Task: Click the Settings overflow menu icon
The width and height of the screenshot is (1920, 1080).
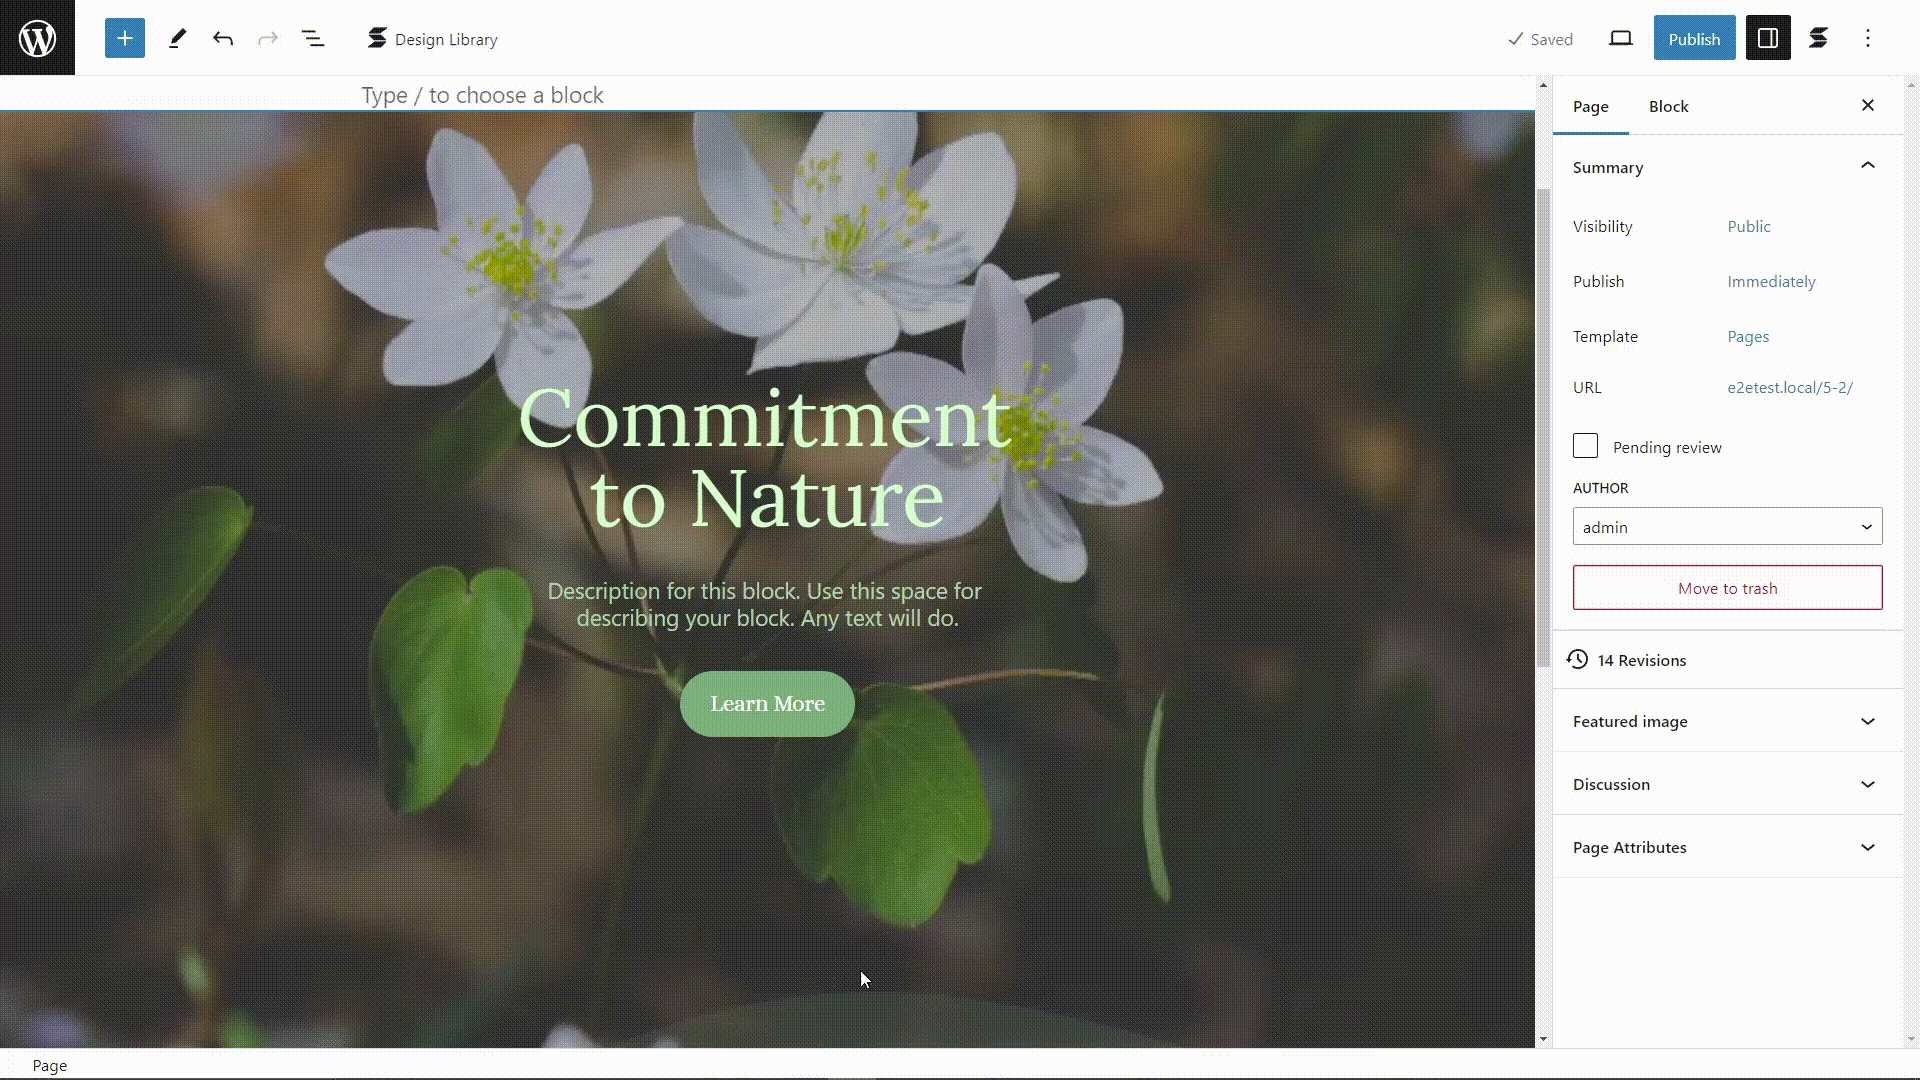Action: pyautogui.click(x=1871, y=38)
